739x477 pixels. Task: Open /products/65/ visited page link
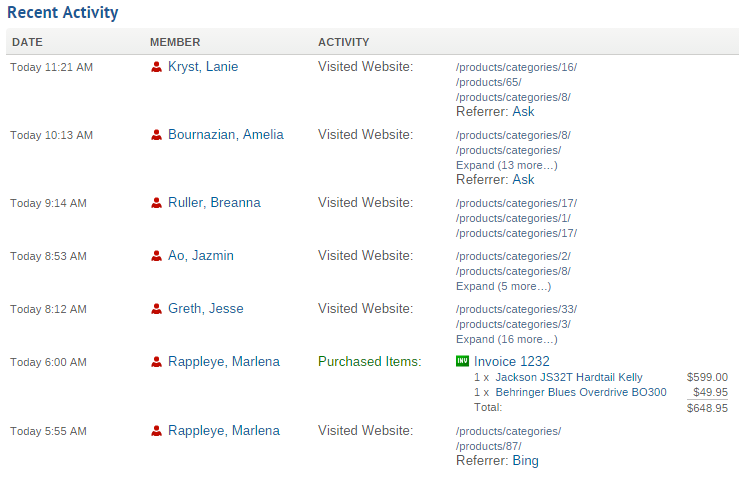click(x=489, y=82)
